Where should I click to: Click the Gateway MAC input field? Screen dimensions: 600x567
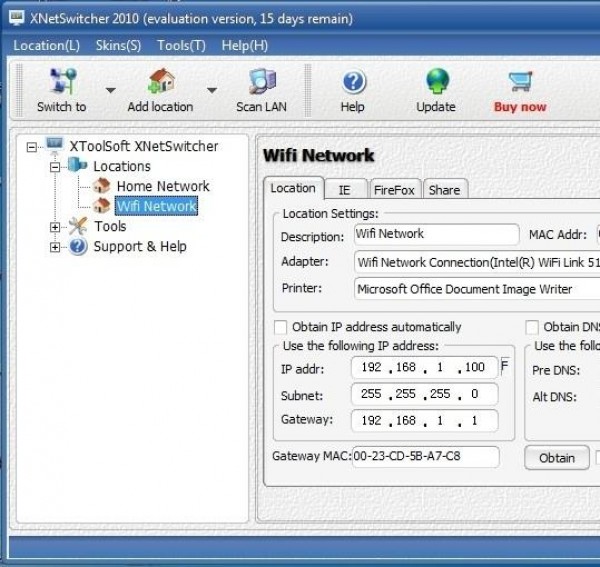coord(426,457)
